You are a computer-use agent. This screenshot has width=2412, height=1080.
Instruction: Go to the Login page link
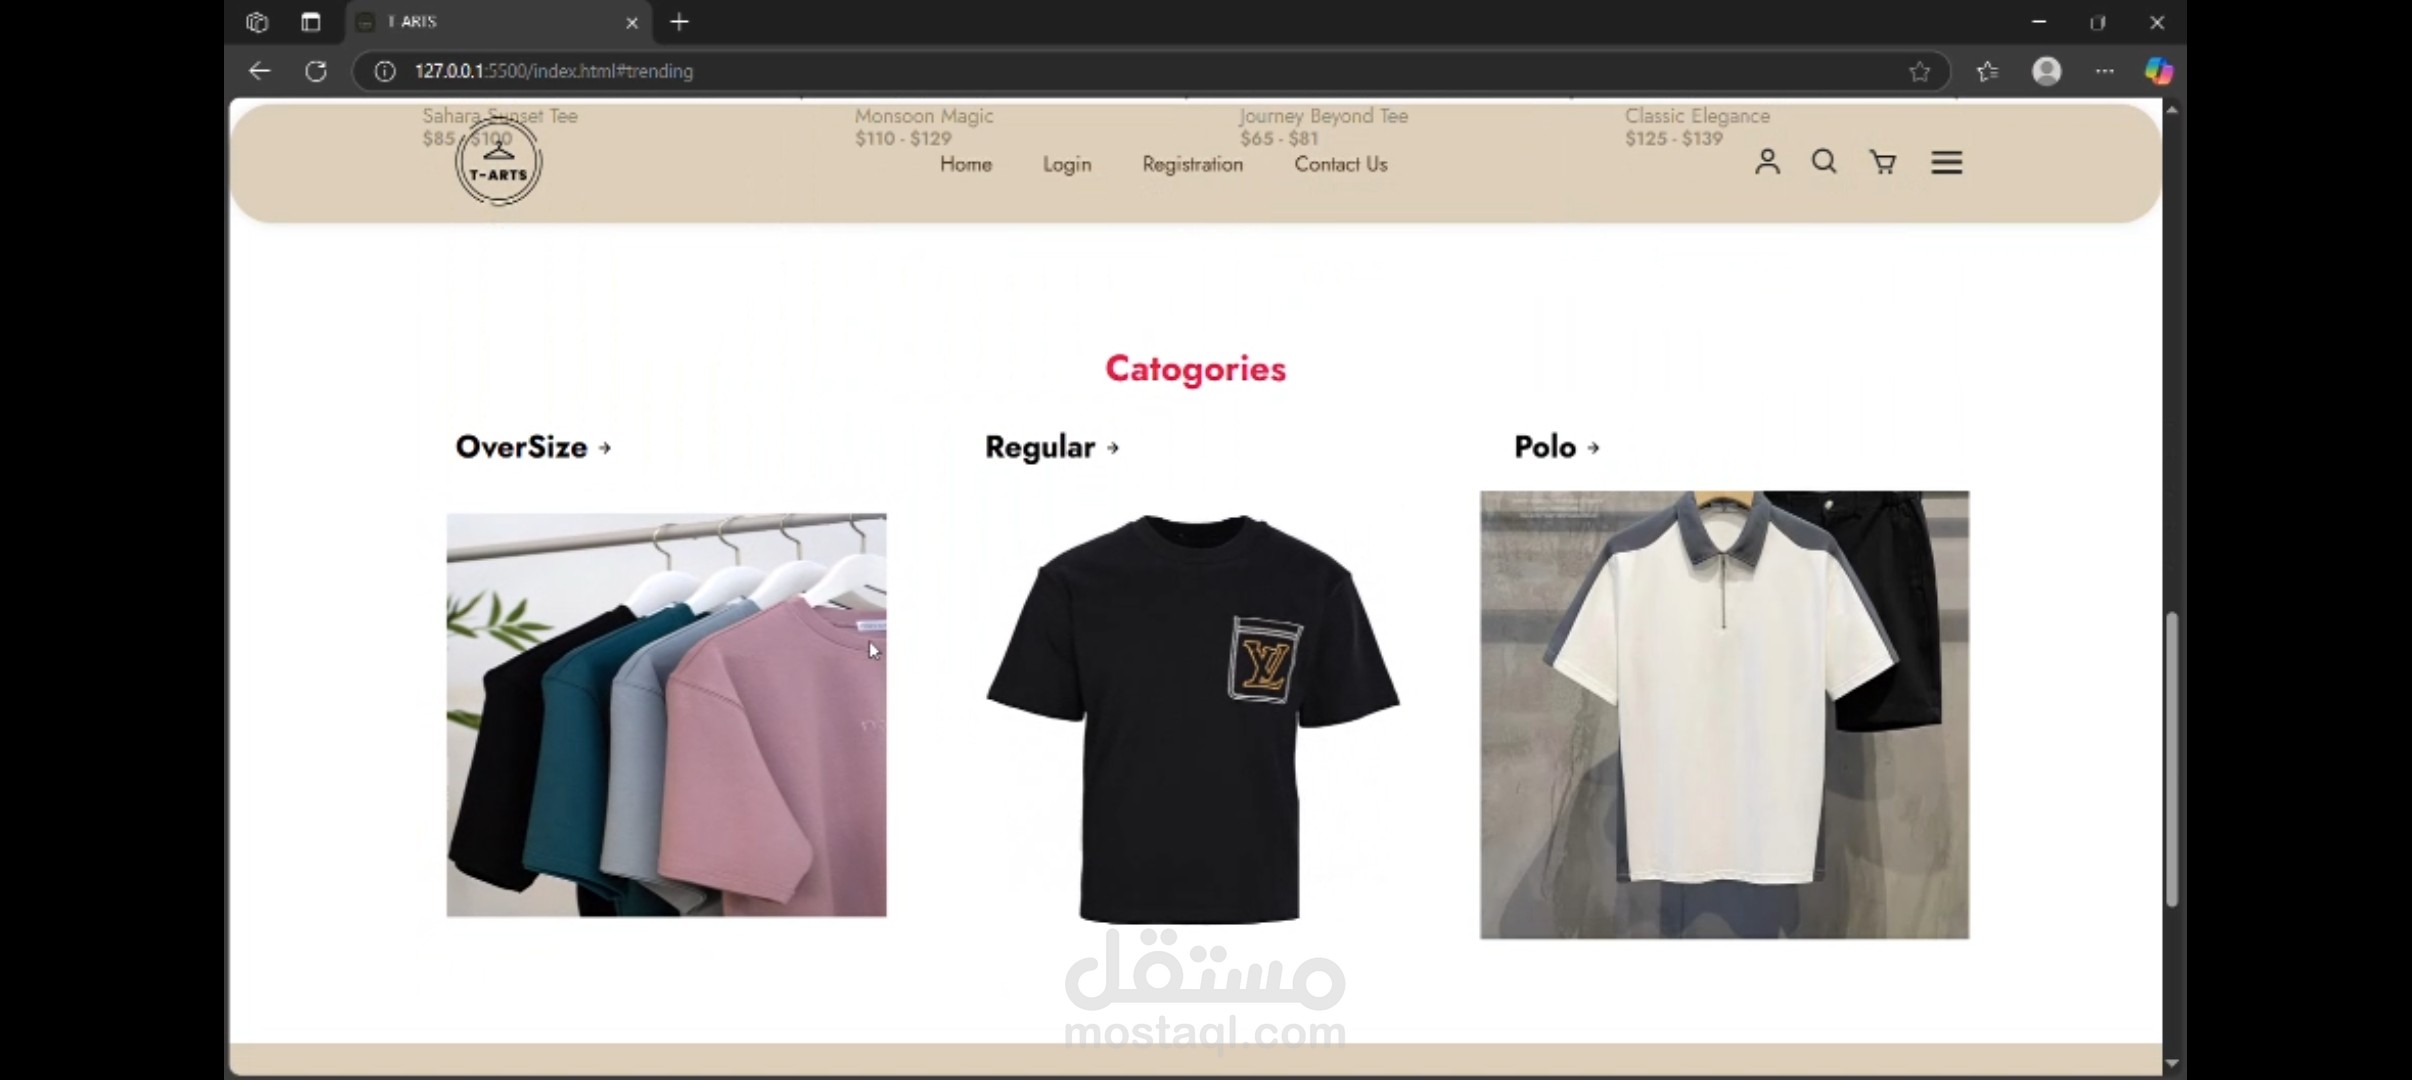pyautogui.click(x=1066, y=164)
